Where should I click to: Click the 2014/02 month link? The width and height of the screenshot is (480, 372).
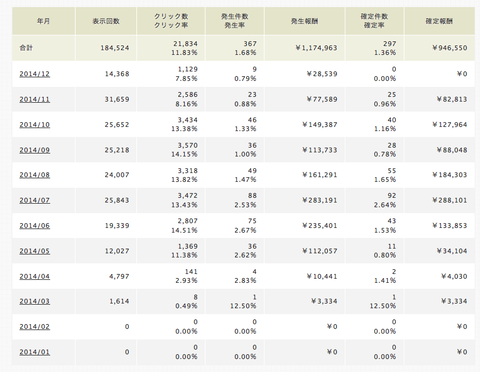click(35, 327)
